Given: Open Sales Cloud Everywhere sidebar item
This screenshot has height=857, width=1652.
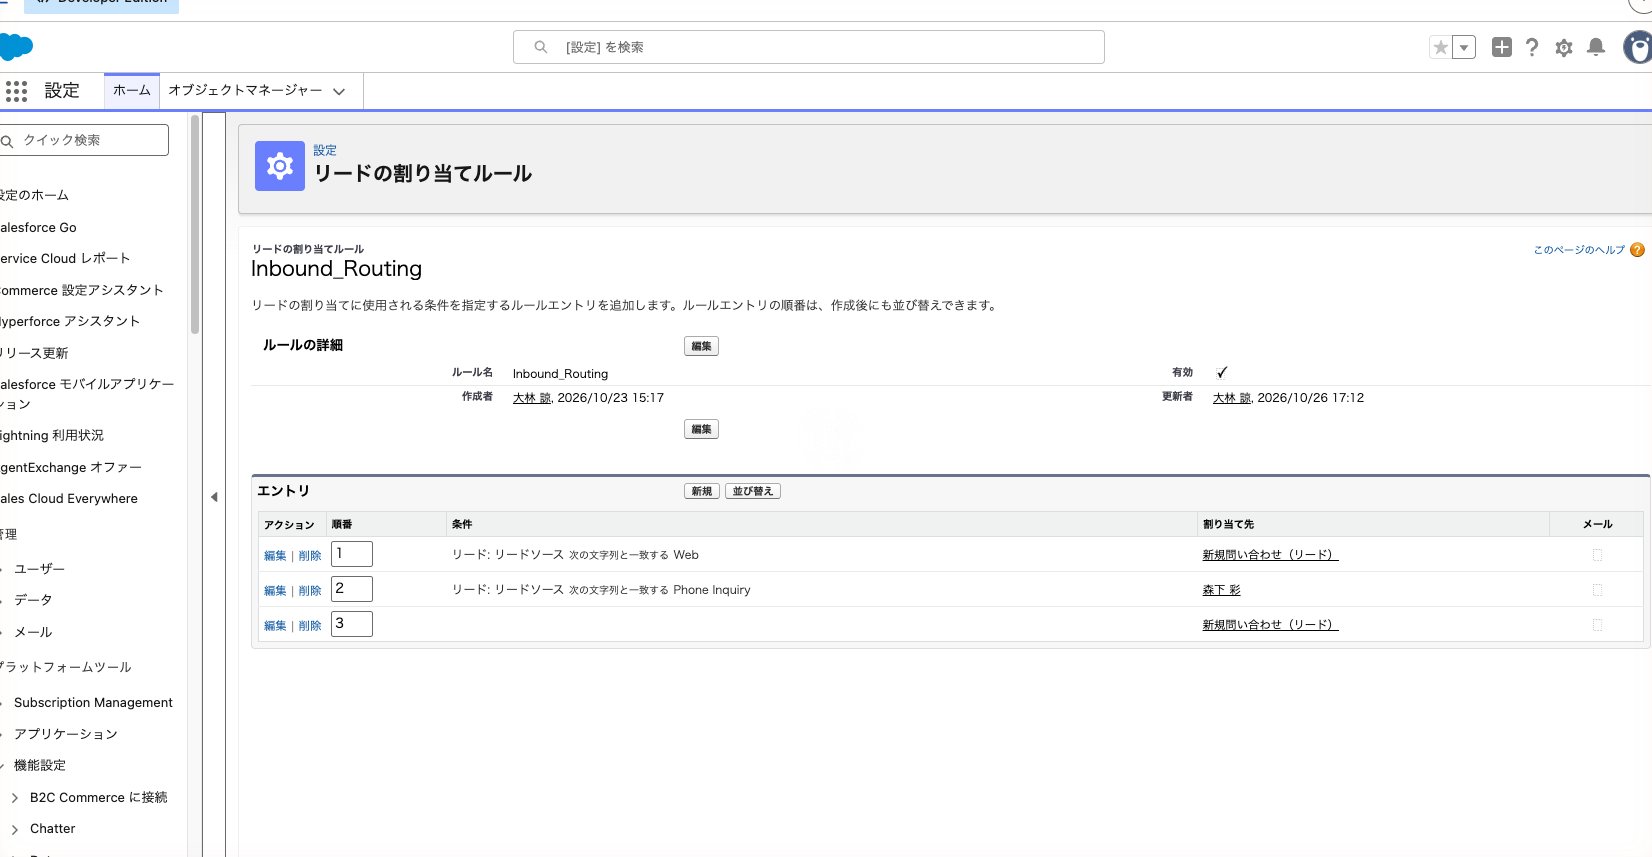Looking at the screenshot, I should (69, 499).
